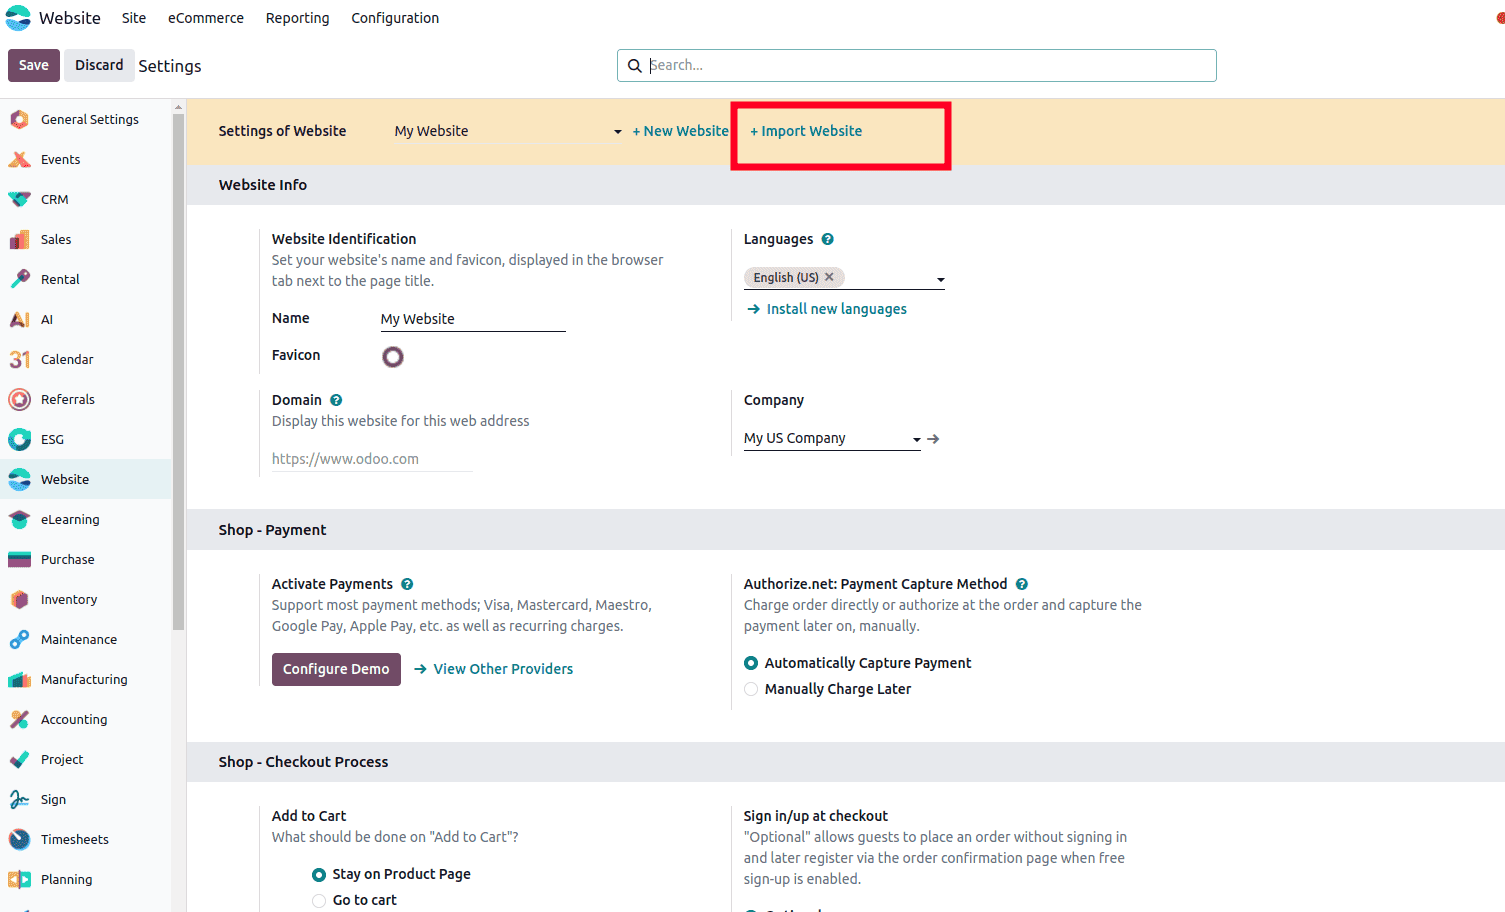Image resolution: width=1505 pixels, height=912 pixels.
Task: Click the Domain input field
Action: point(370,458)
